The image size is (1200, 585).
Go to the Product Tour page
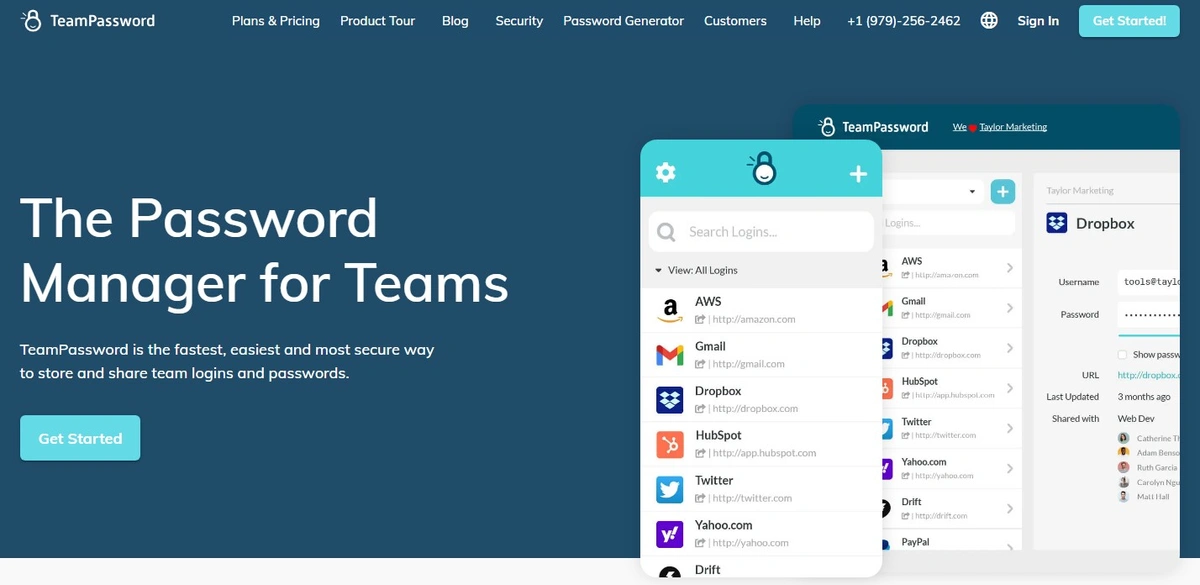click(x=378, y=20)
